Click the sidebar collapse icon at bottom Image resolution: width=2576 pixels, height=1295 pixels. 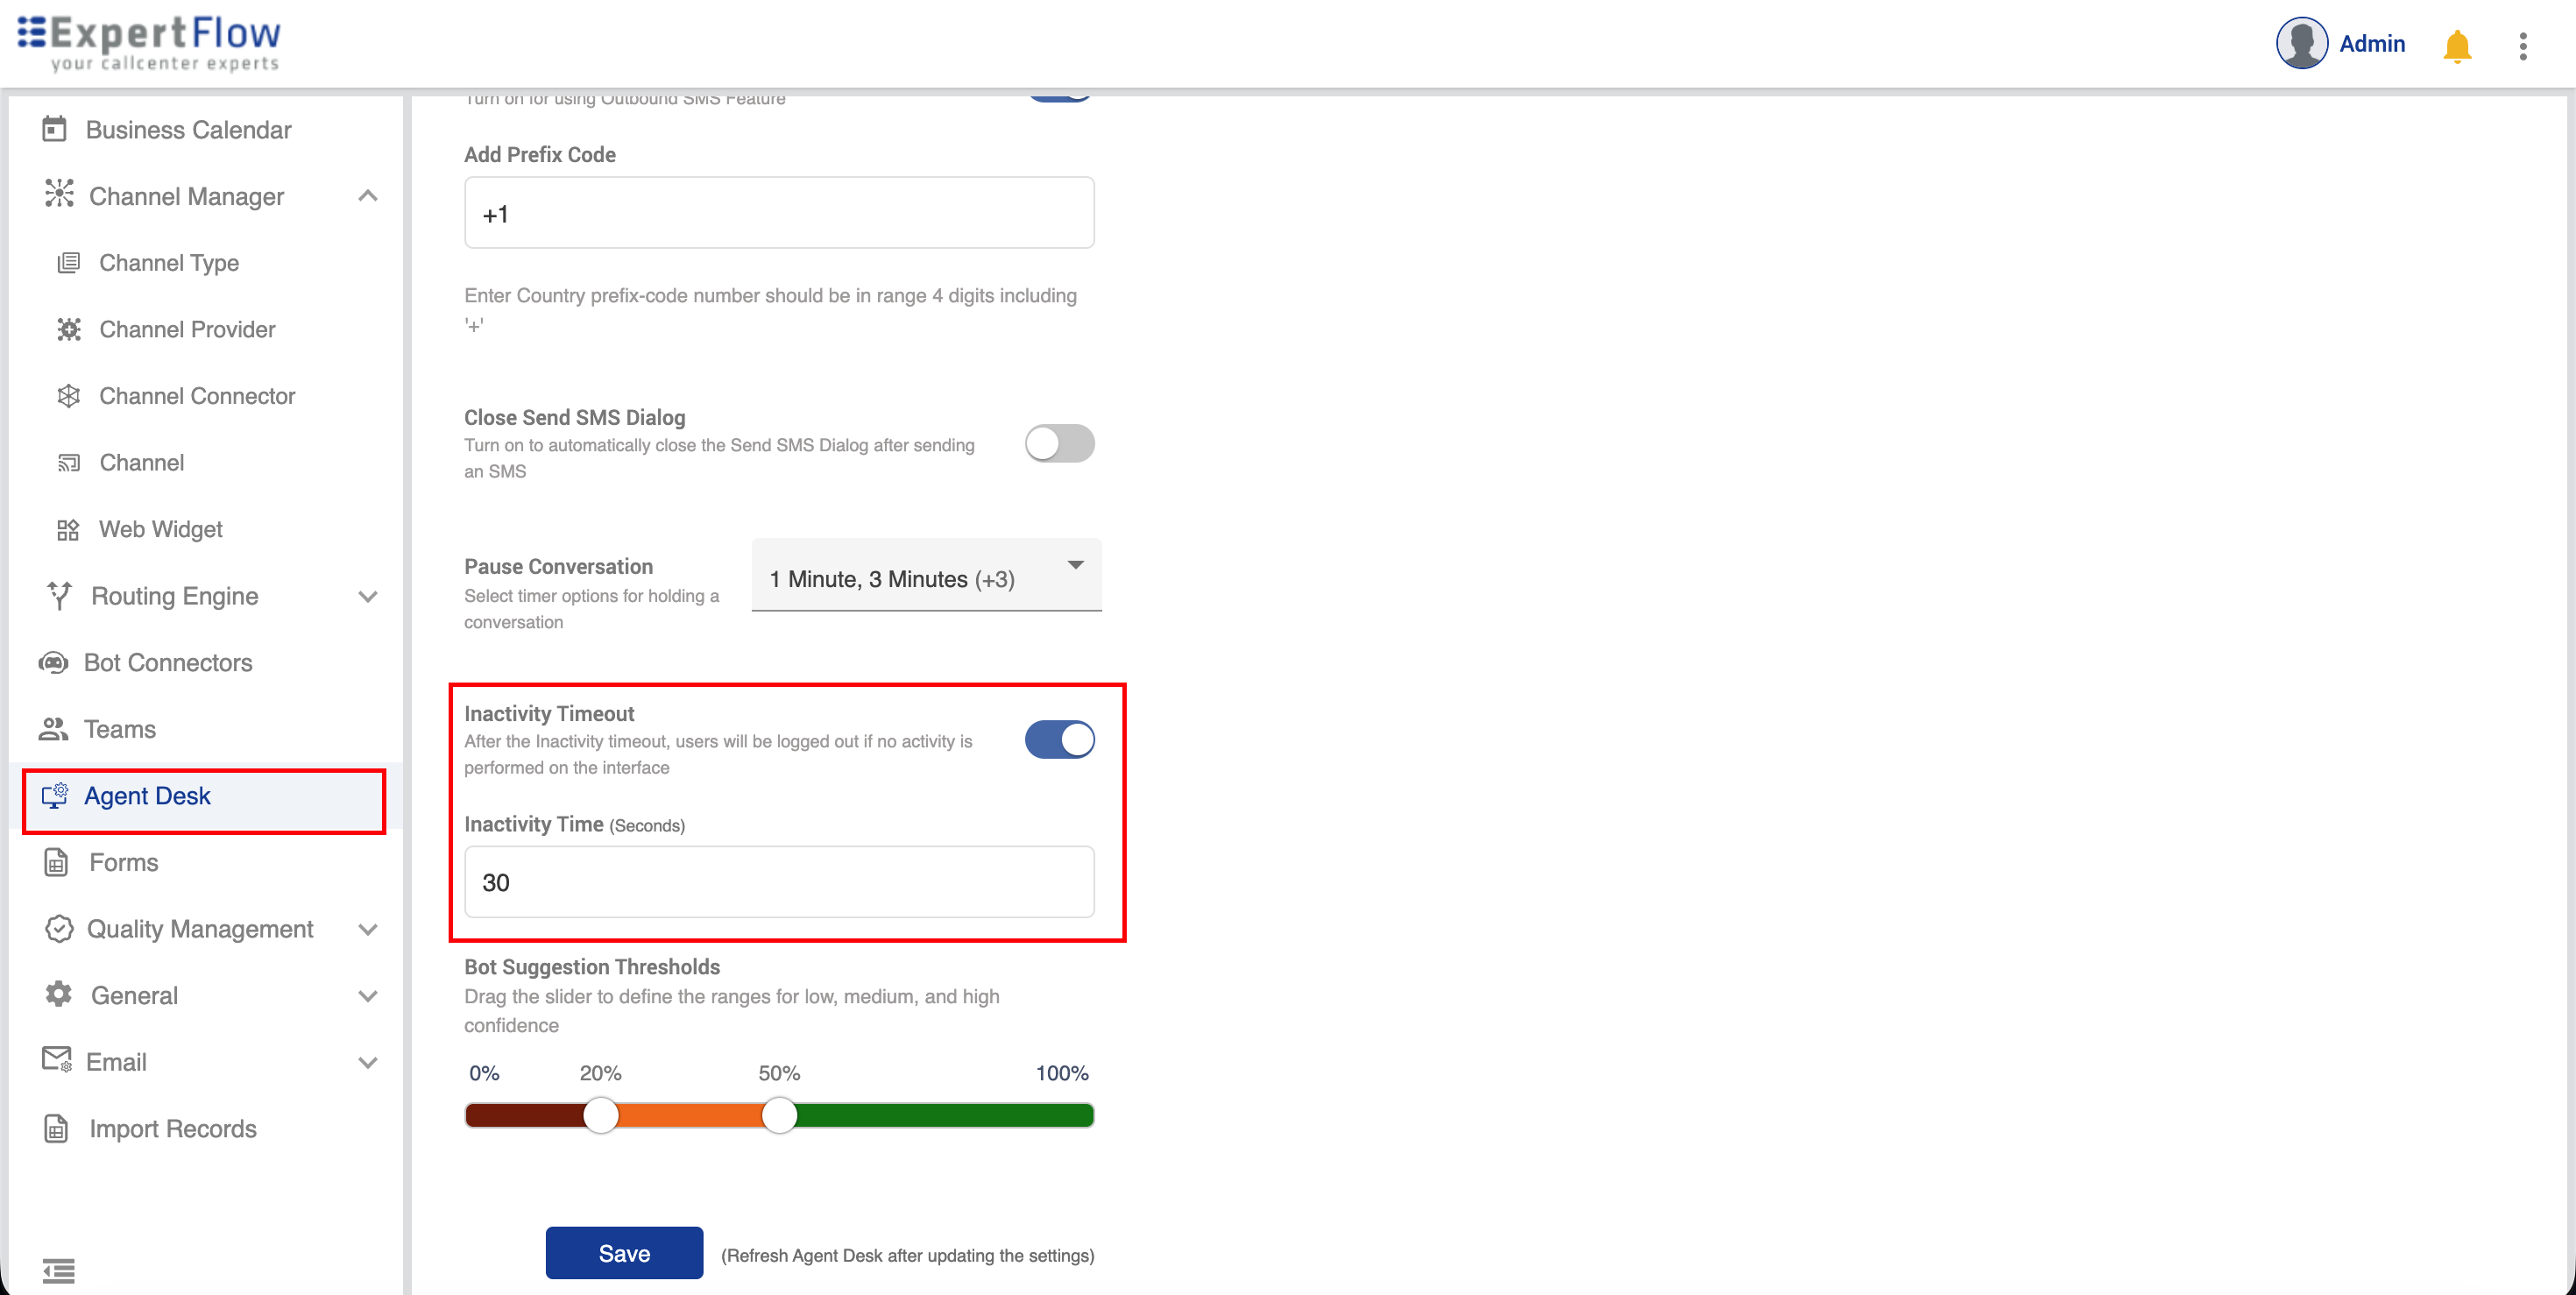[58, 1270]
